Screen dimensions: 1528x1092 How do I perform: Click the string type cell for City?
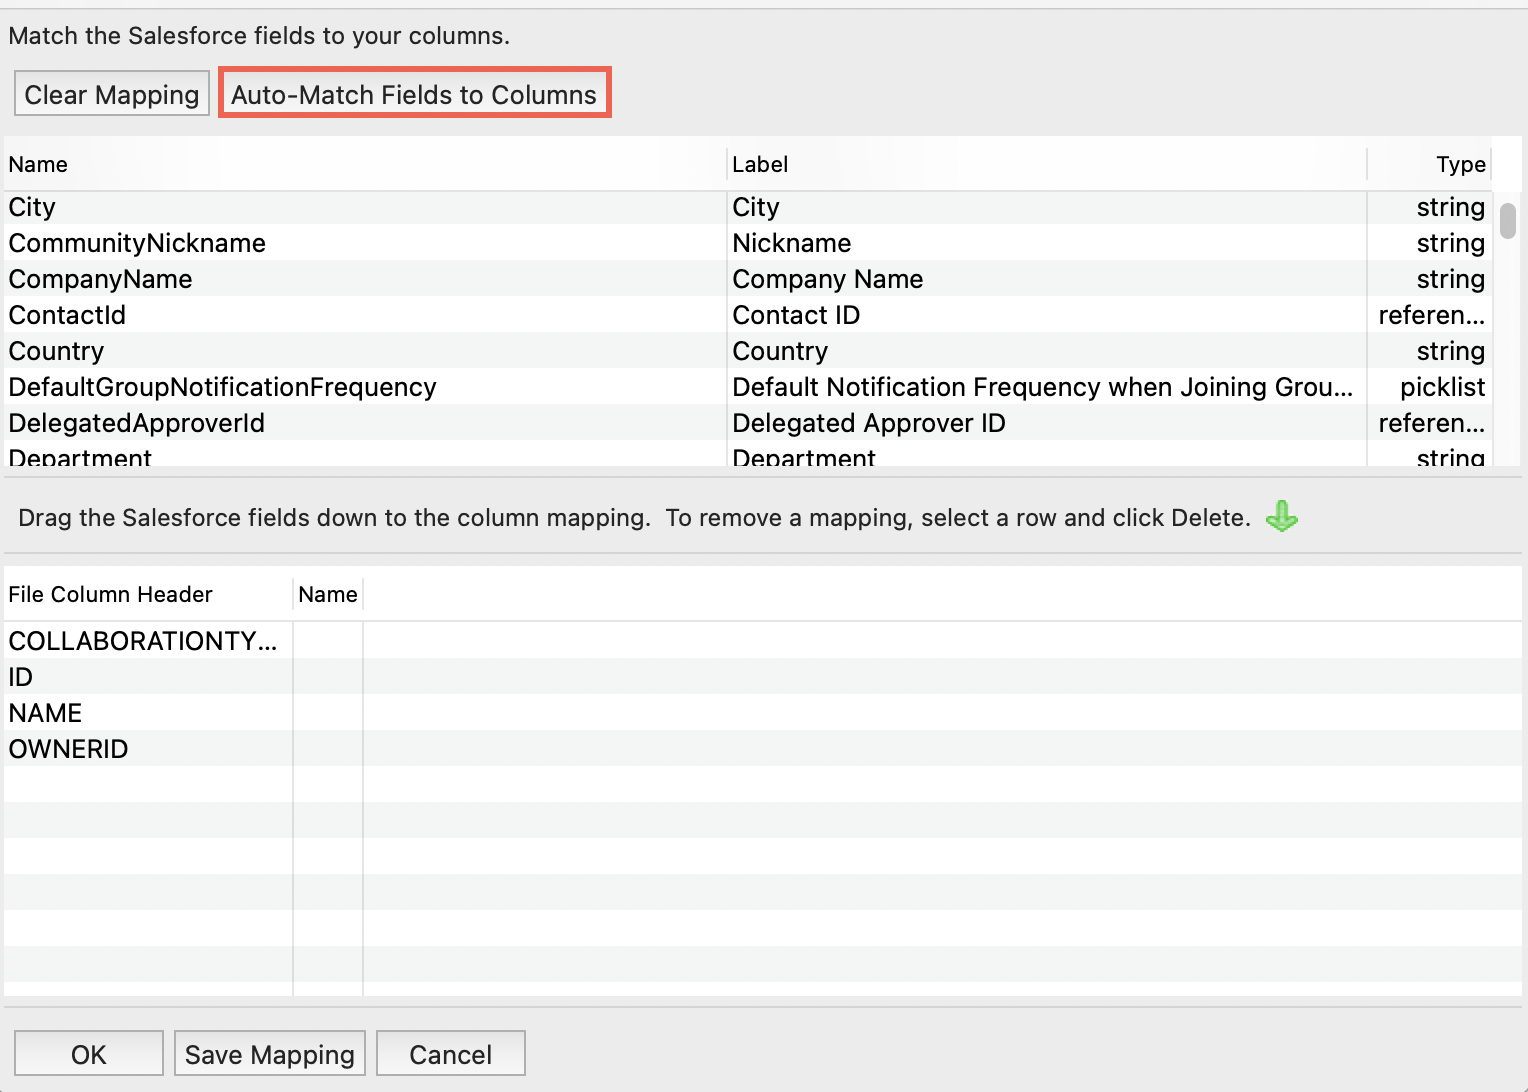pyautogui.click(x=1429, y=207)
